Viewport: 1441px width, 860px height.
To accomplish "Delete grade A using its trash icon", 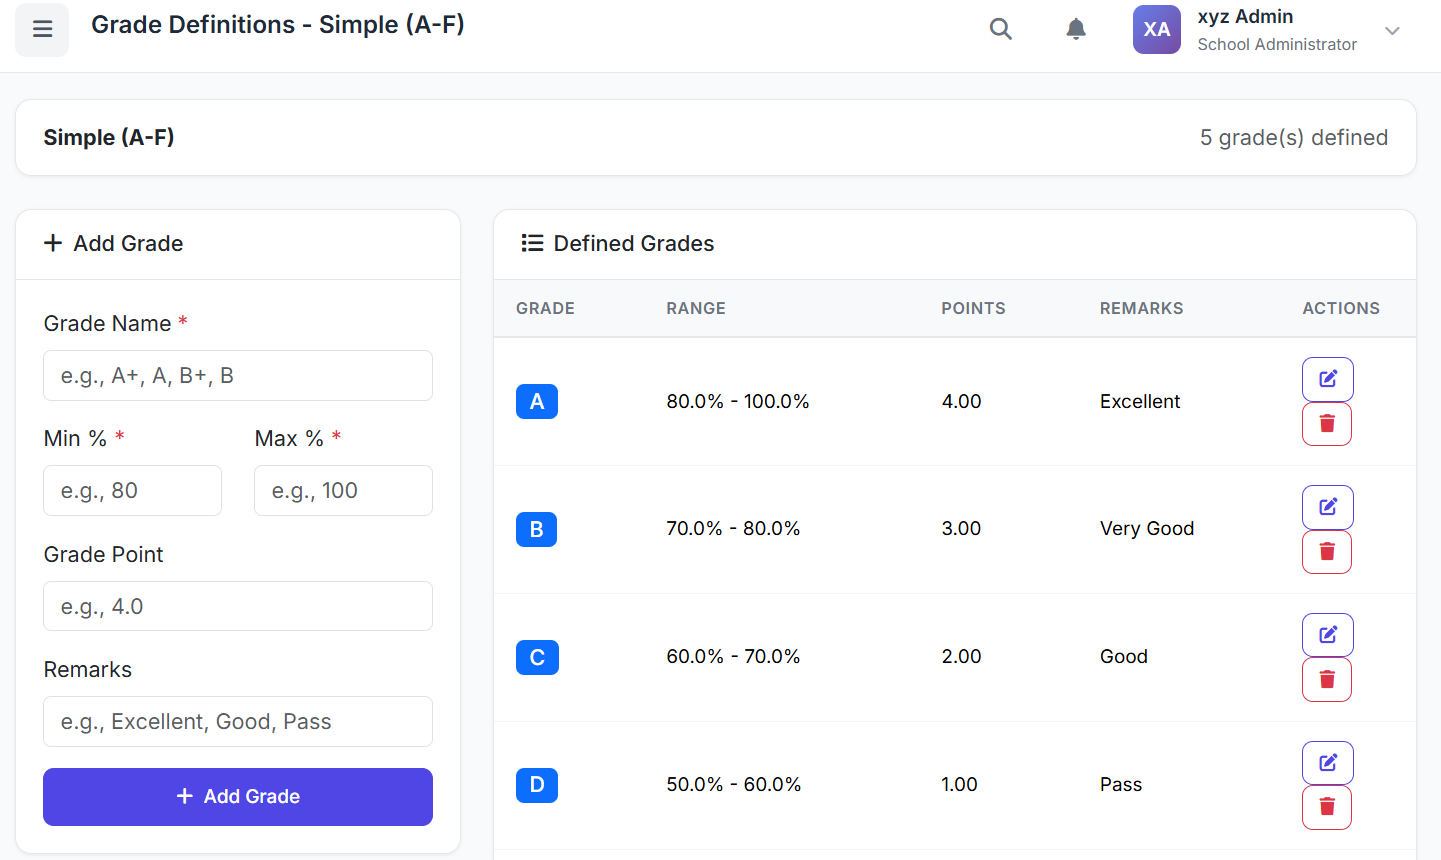I will 1327,423.
